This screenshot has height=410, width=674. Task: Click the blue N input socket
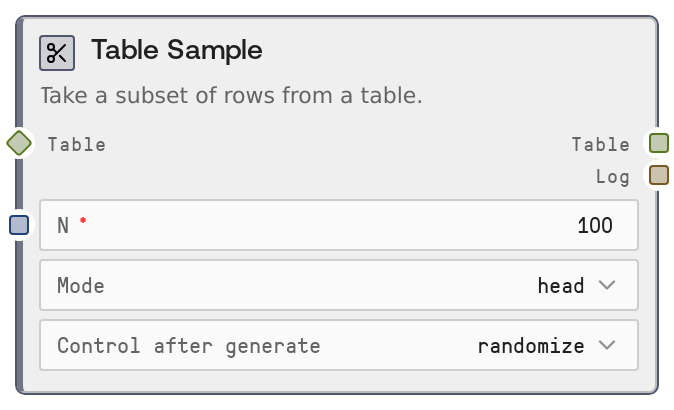pos(19,225)
